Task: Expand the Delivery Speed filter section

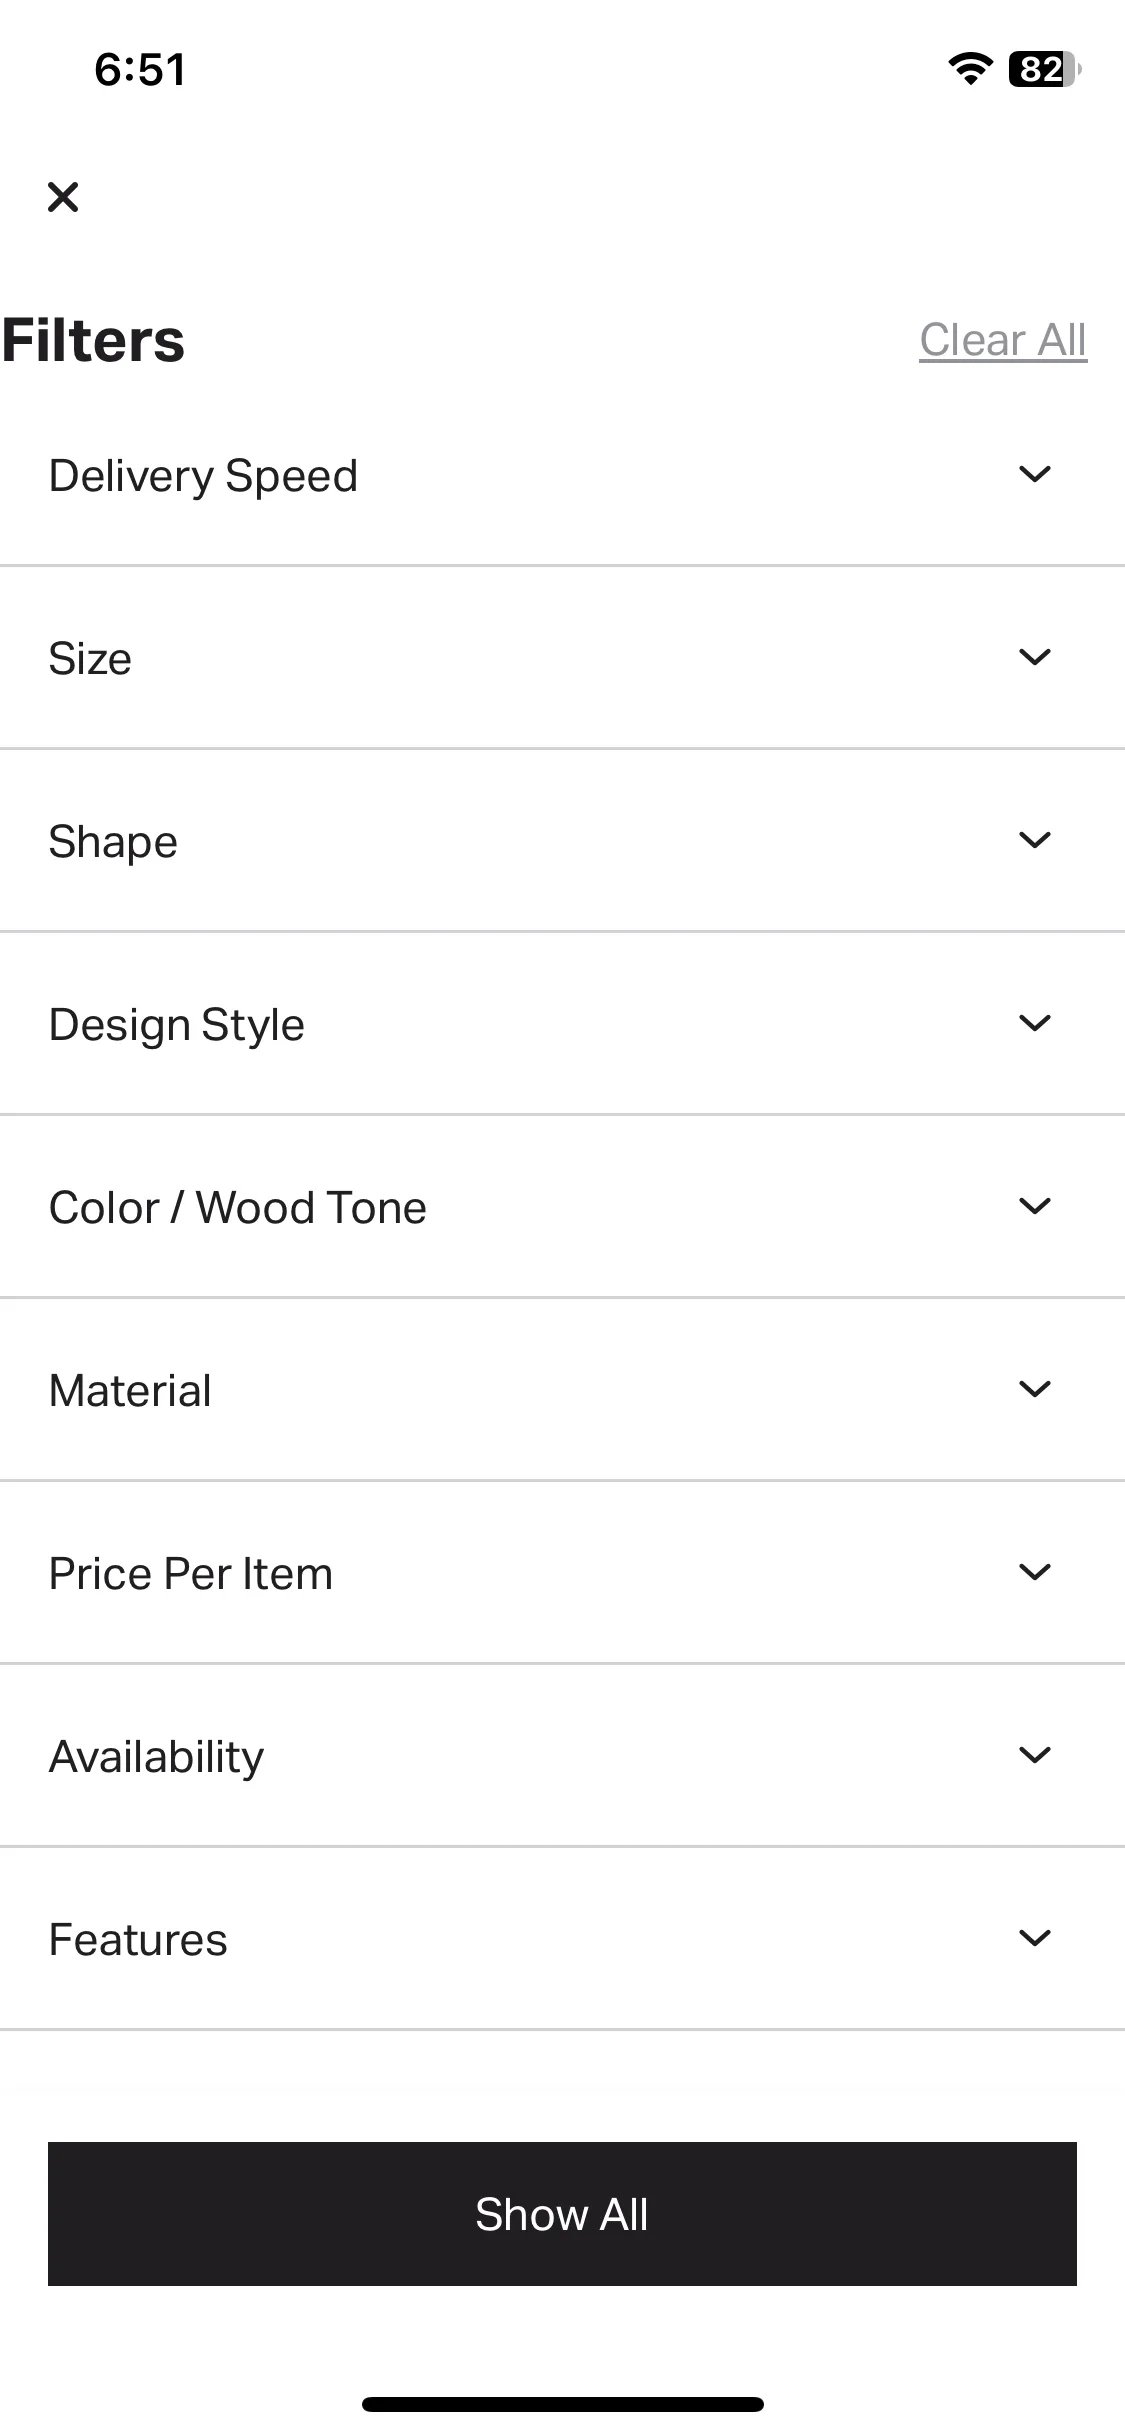Action: [562, 475]
